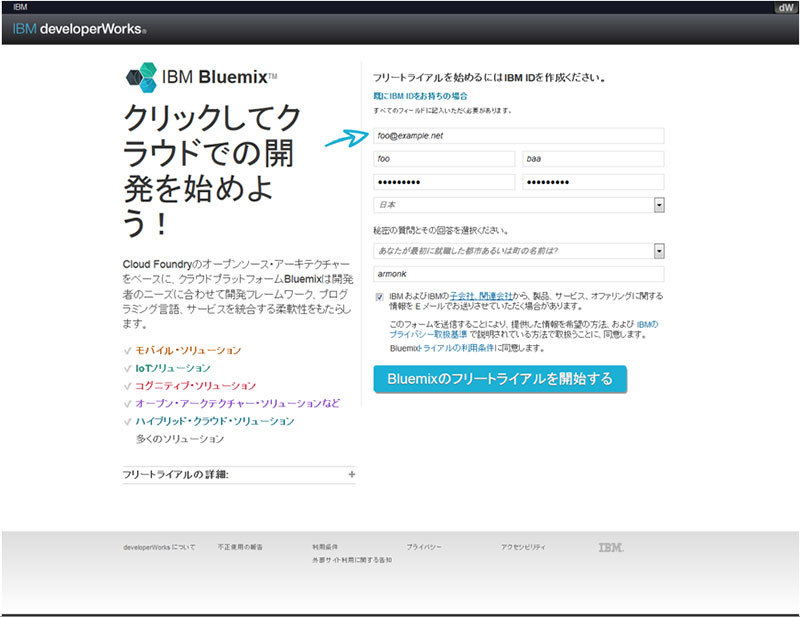Image resolution: width=800 pixels, height=617 pixels.
Task: Expand フリートライアルの詳細 section
Action: pos(239,475)
